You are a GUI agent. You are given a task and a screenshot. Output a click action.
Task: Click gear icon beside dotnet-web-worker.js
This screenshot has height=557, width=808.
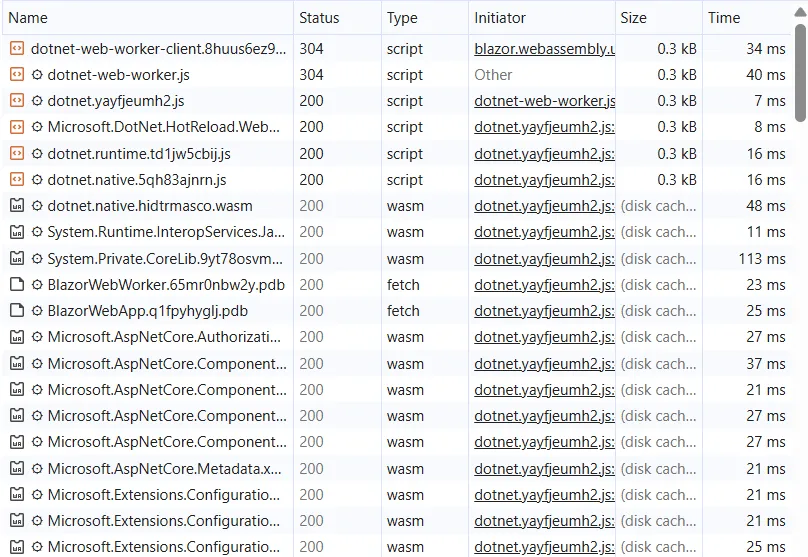coord(37,75)
